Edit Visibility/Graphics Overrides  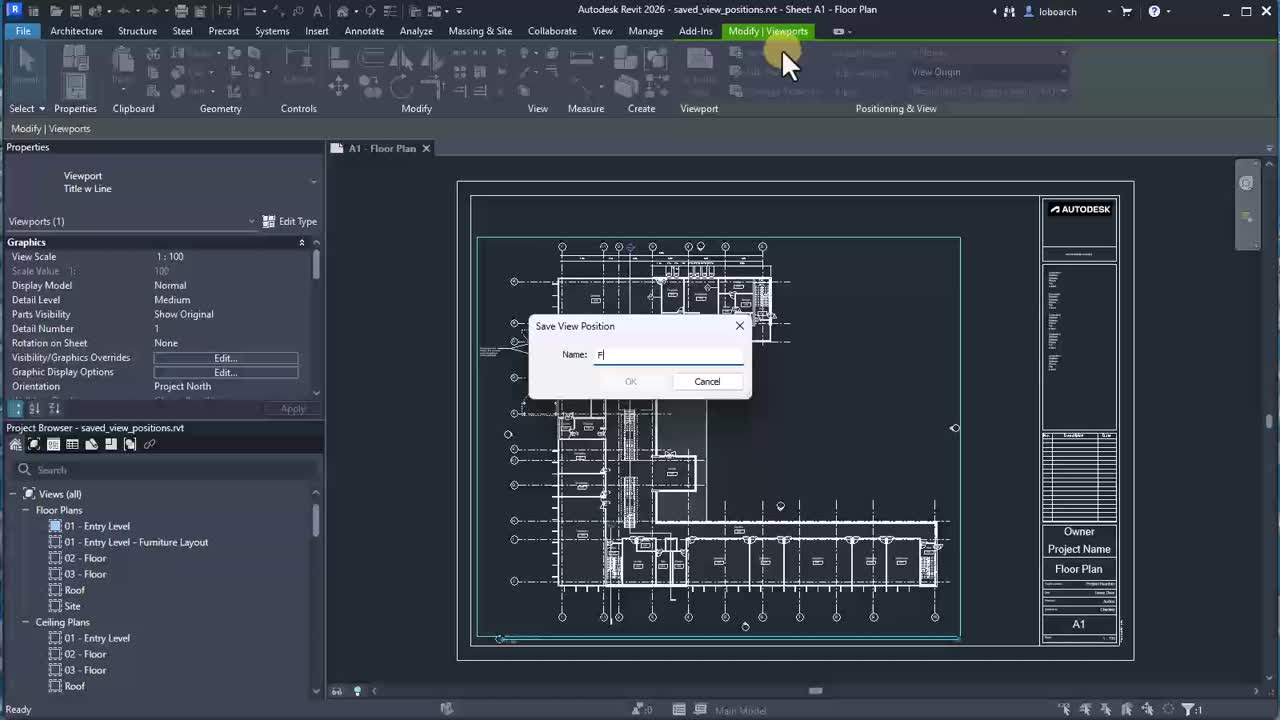225,357
